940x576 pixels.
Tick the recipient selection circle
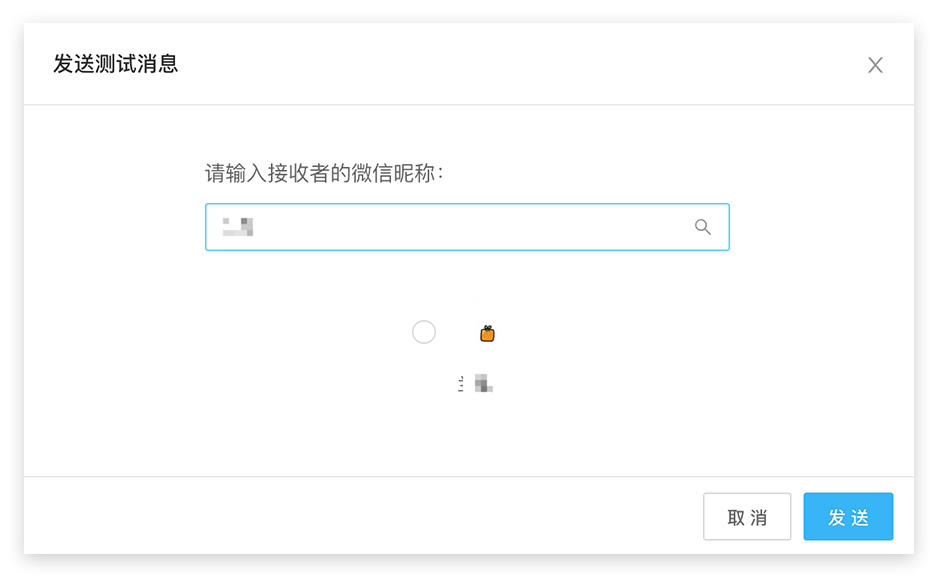coord(424,332)
